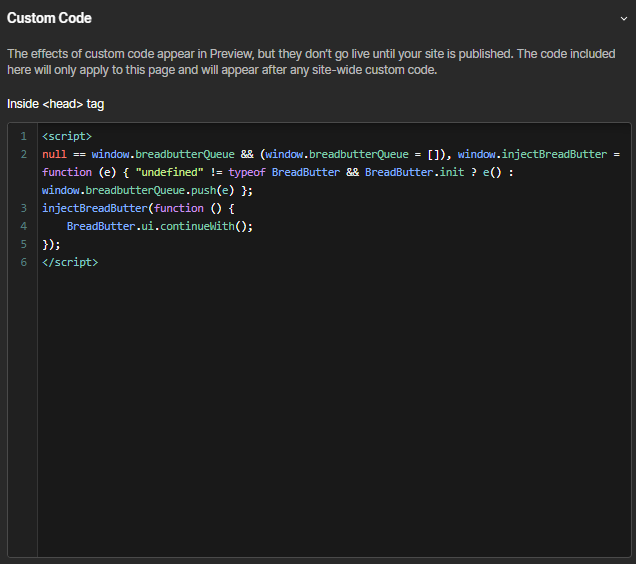Select line number 4 in the gutter

[23, 226]
